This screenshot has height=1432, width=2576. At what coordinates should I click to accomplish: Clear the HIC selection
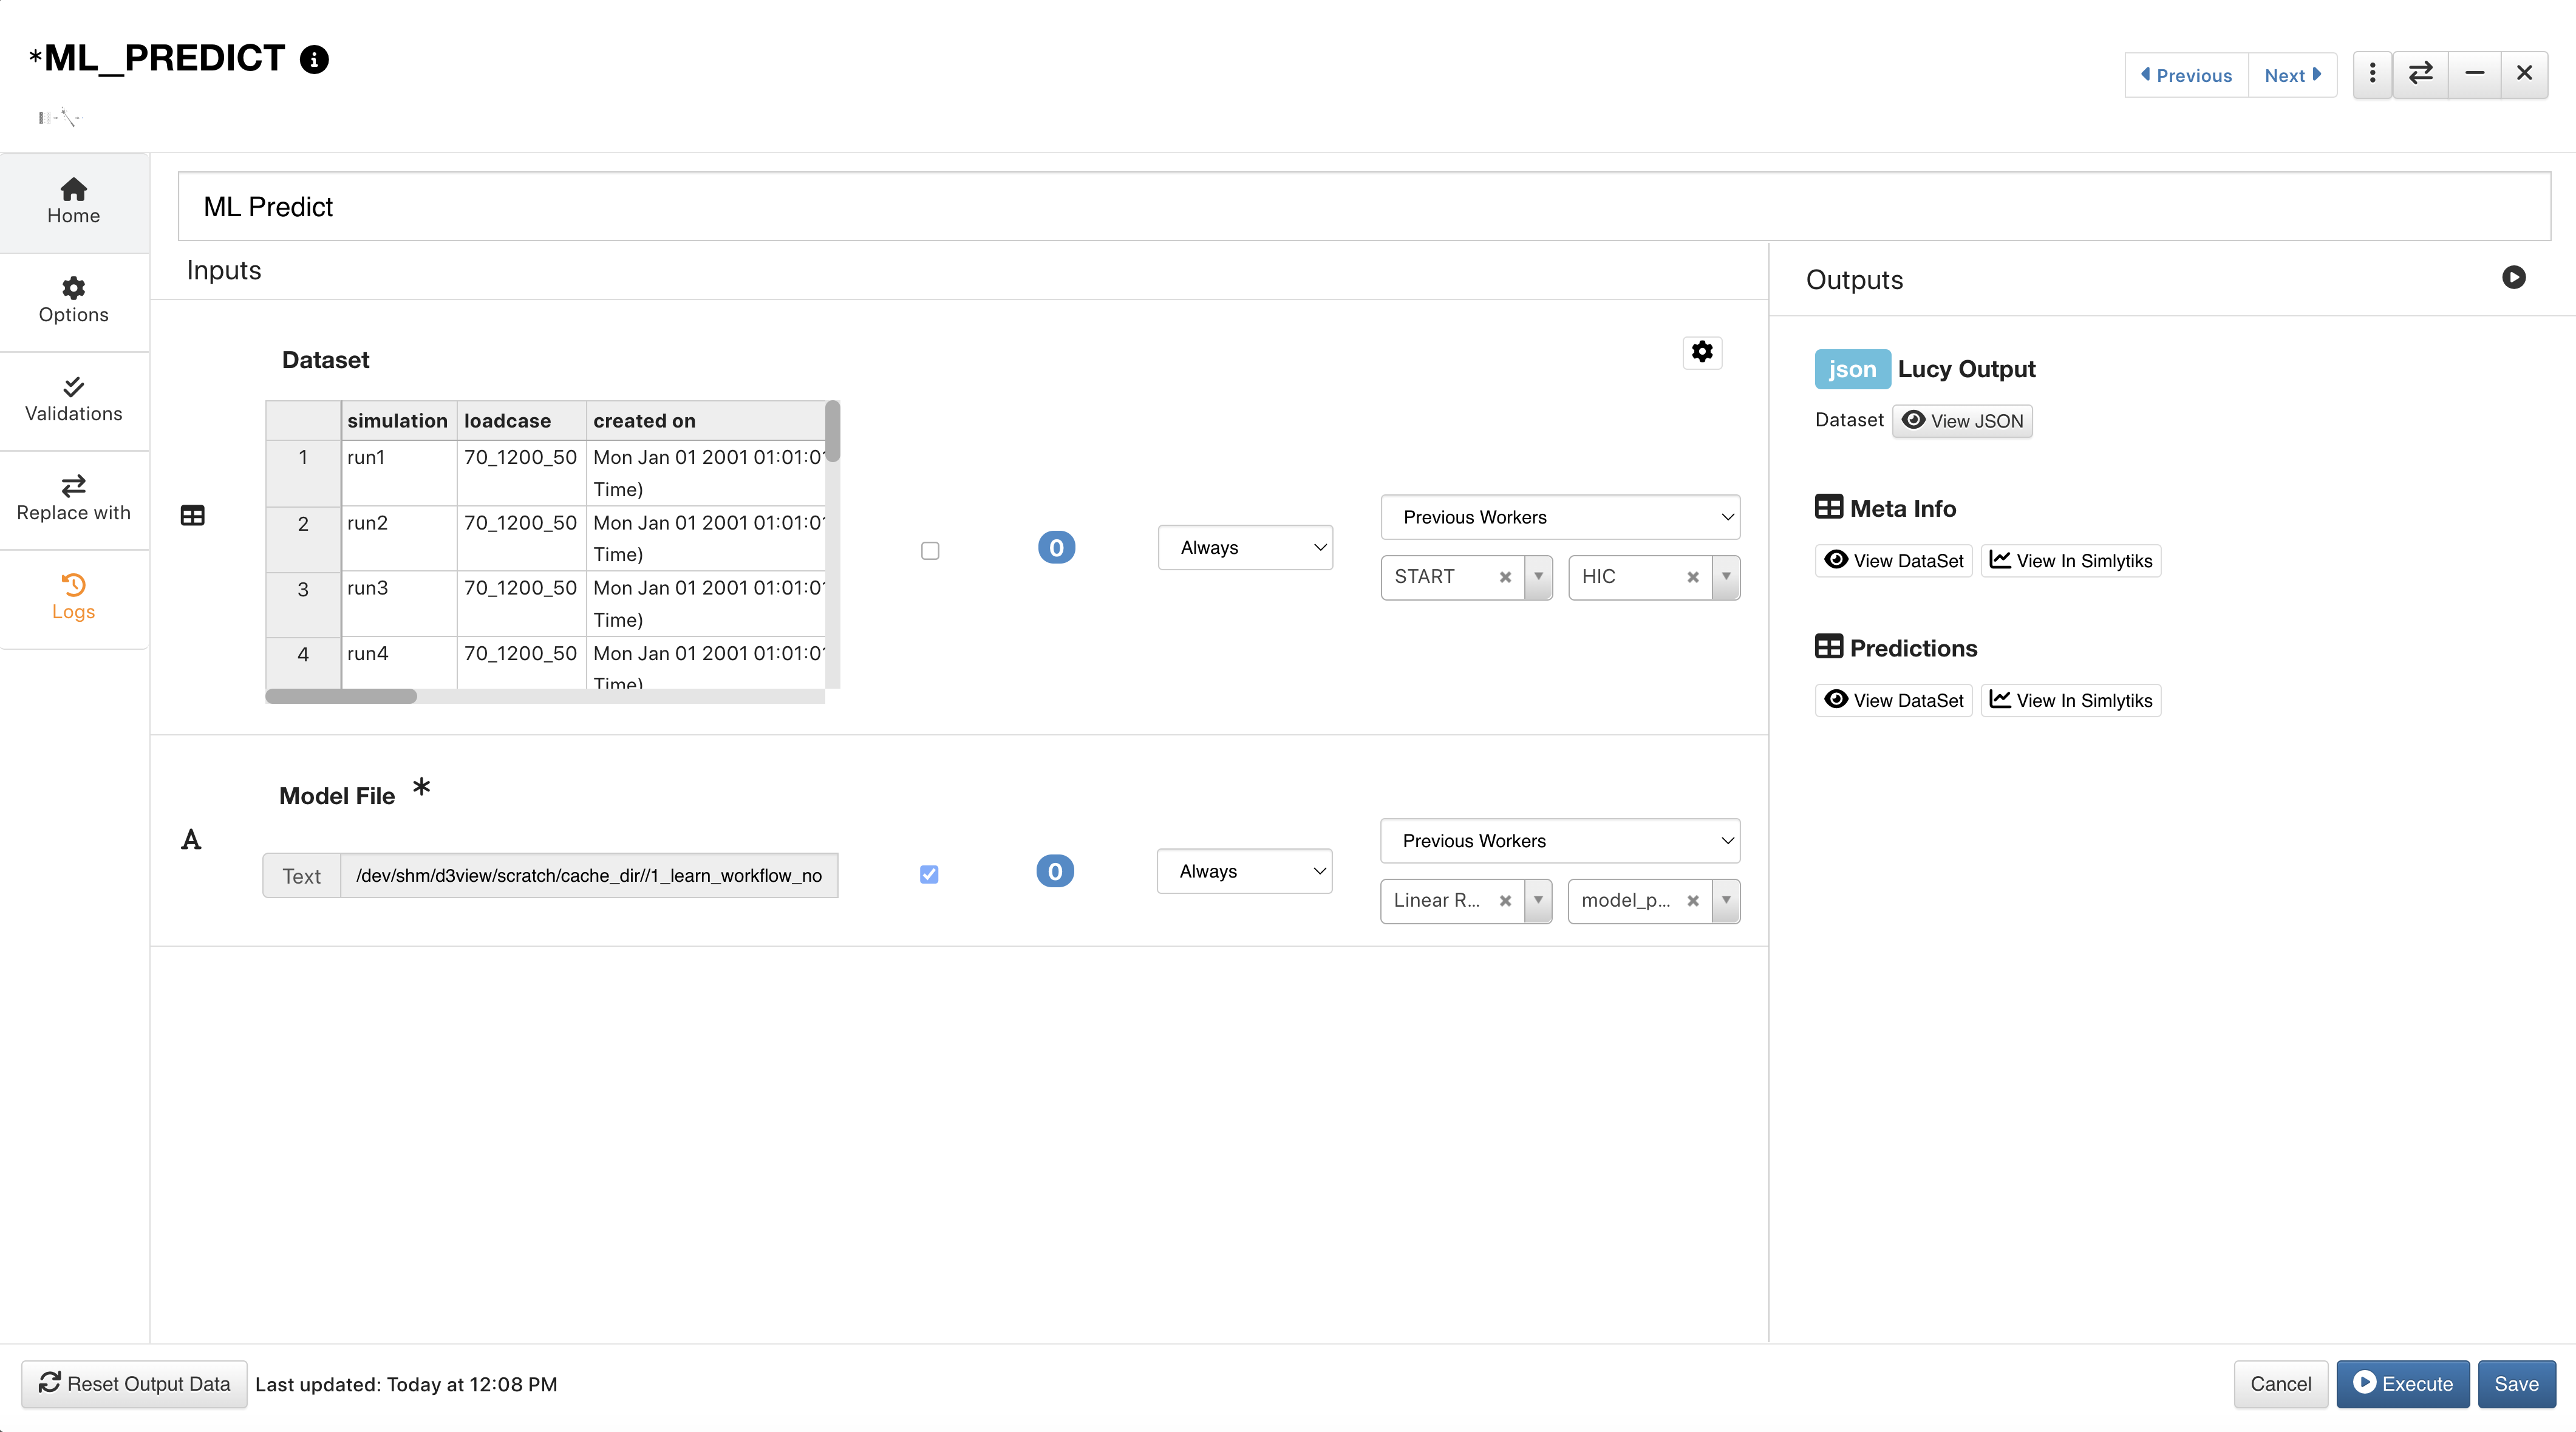(1693, 577)
